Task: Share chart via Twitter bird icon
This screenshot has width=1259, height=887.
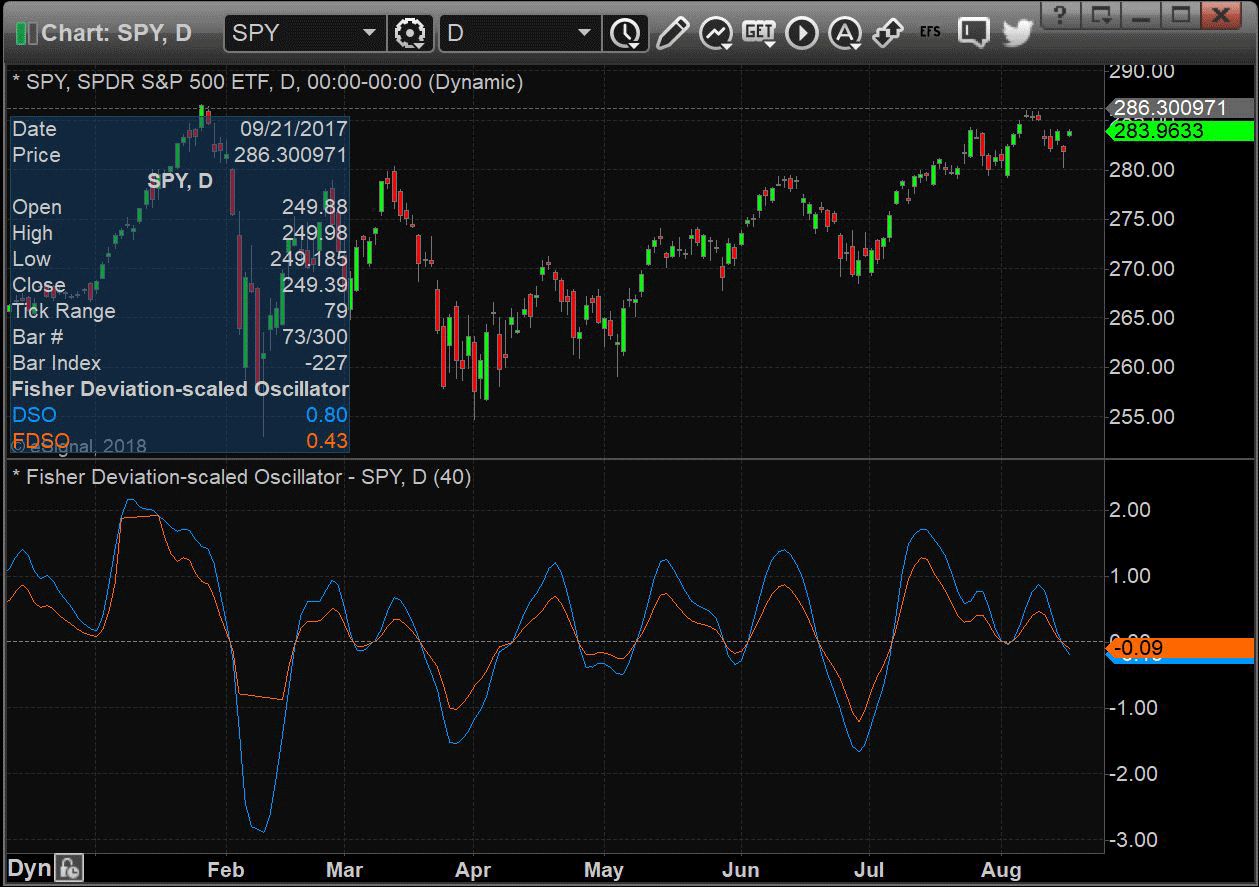Action: click(1017, 33)
